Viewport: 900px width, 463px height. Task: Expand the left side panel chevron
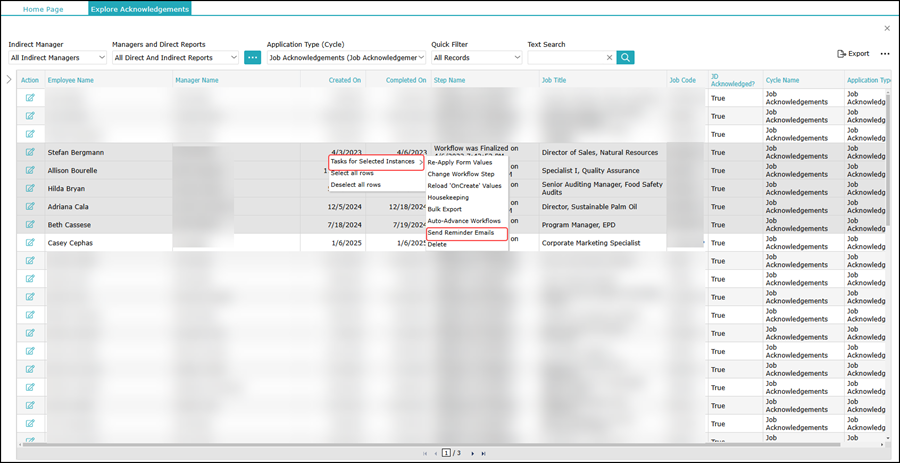(x=9, y=79)
